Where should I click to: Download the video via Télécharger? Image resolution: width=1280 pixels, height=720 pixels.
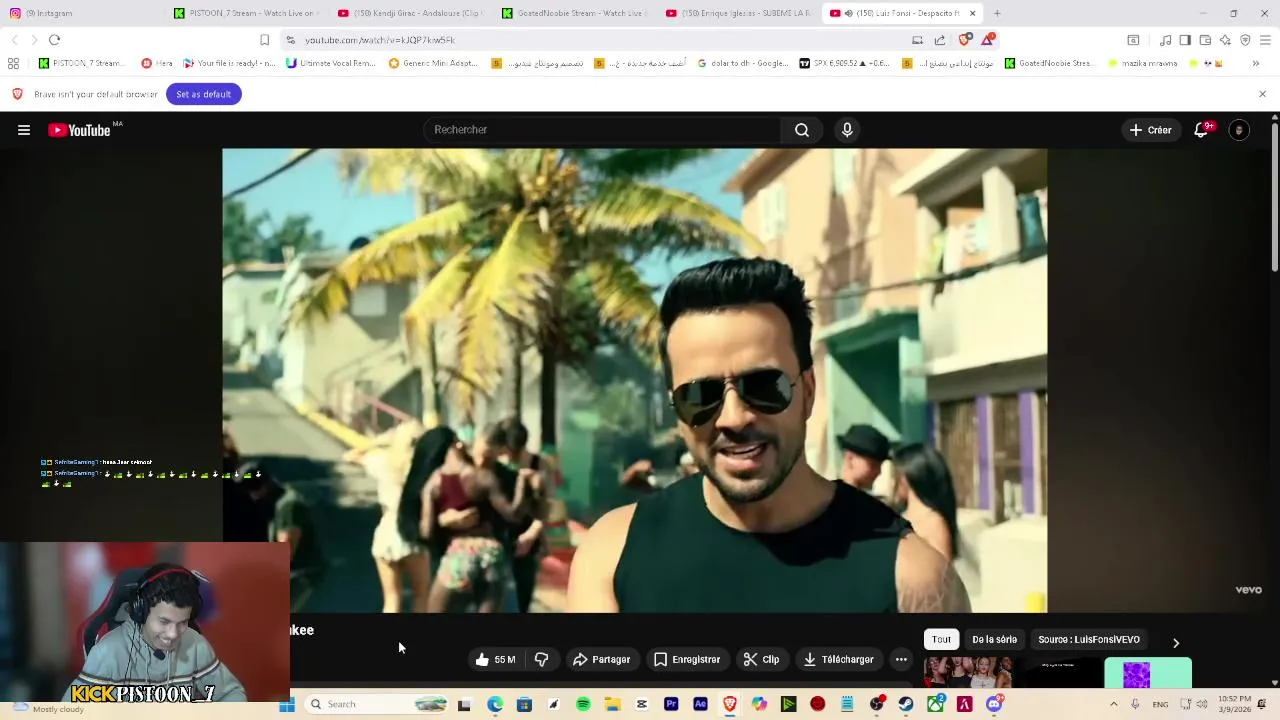(x=838, y=660)
